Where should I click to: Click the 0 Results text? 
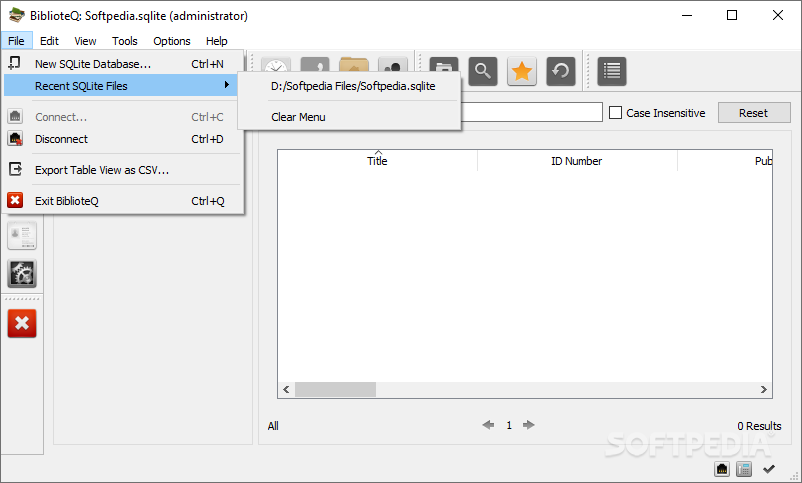(x=759, y=426)
